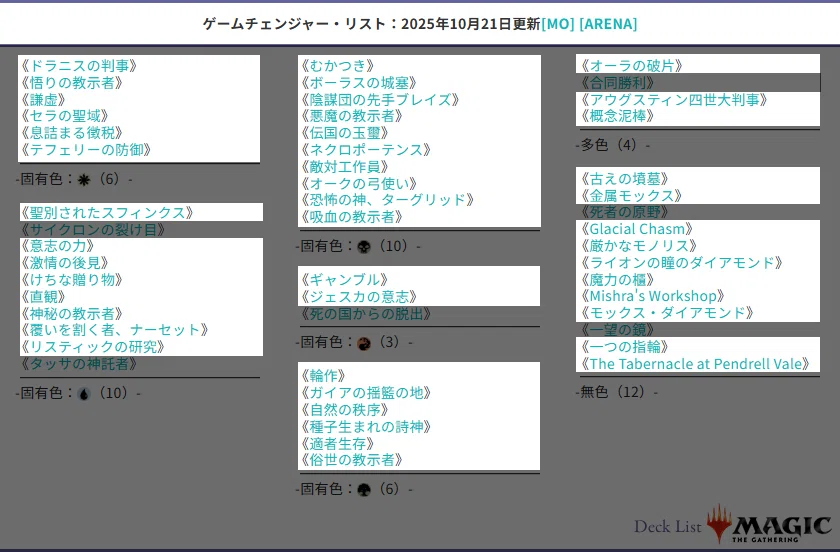The width and height of the screenshot is (840, 552).
Task: Open card link 《ボーラスの城塞》
Action: coord(358,83)
